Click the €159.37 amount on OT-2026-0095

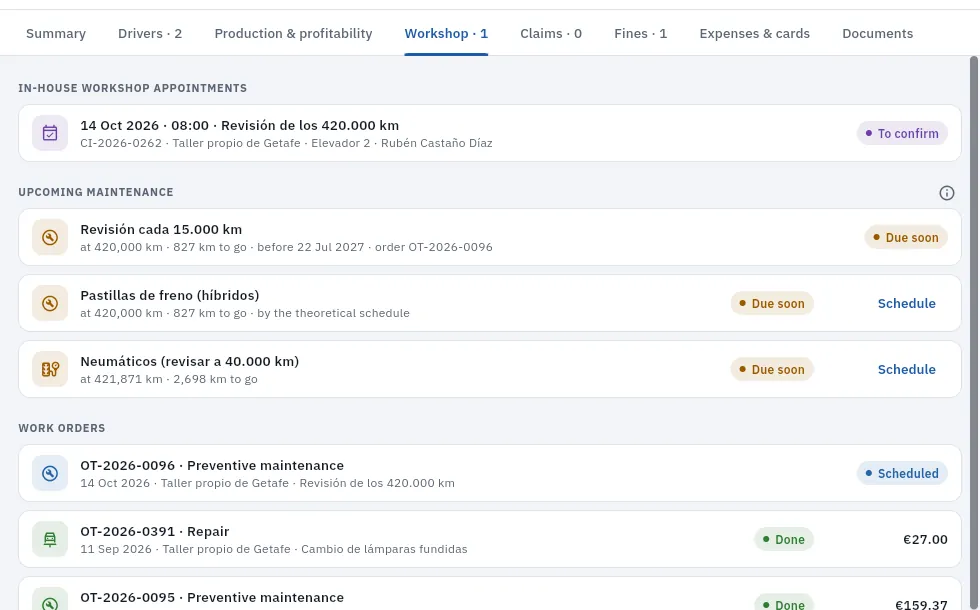point(921,604)
